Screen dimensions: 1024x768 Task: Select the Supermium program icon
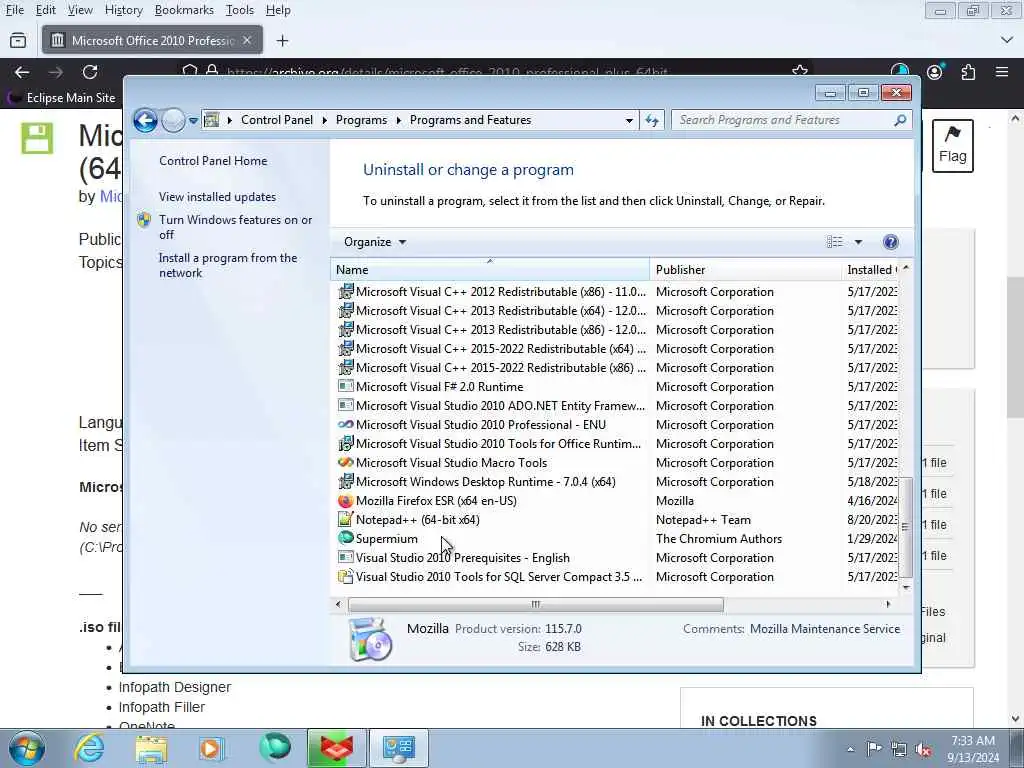tap(345, 539)
